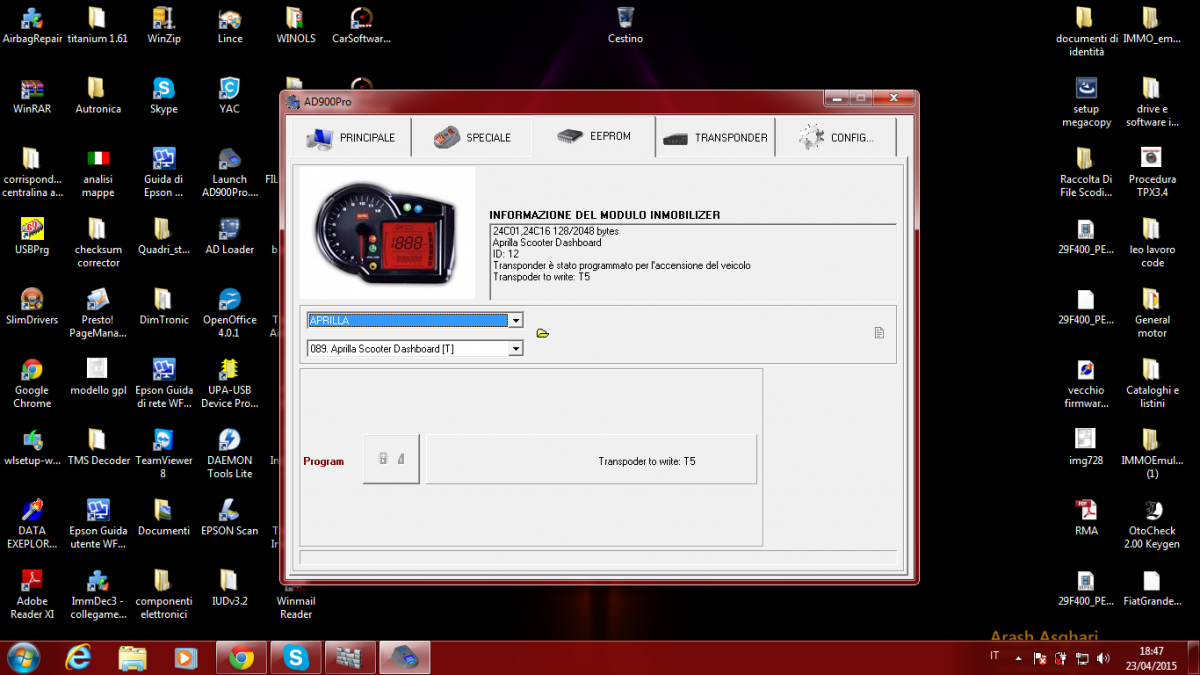This screenshot has height=675, width=1200.
Task: Click the wide 'Transpoder to write: T5' button
Action: [591, 460]
